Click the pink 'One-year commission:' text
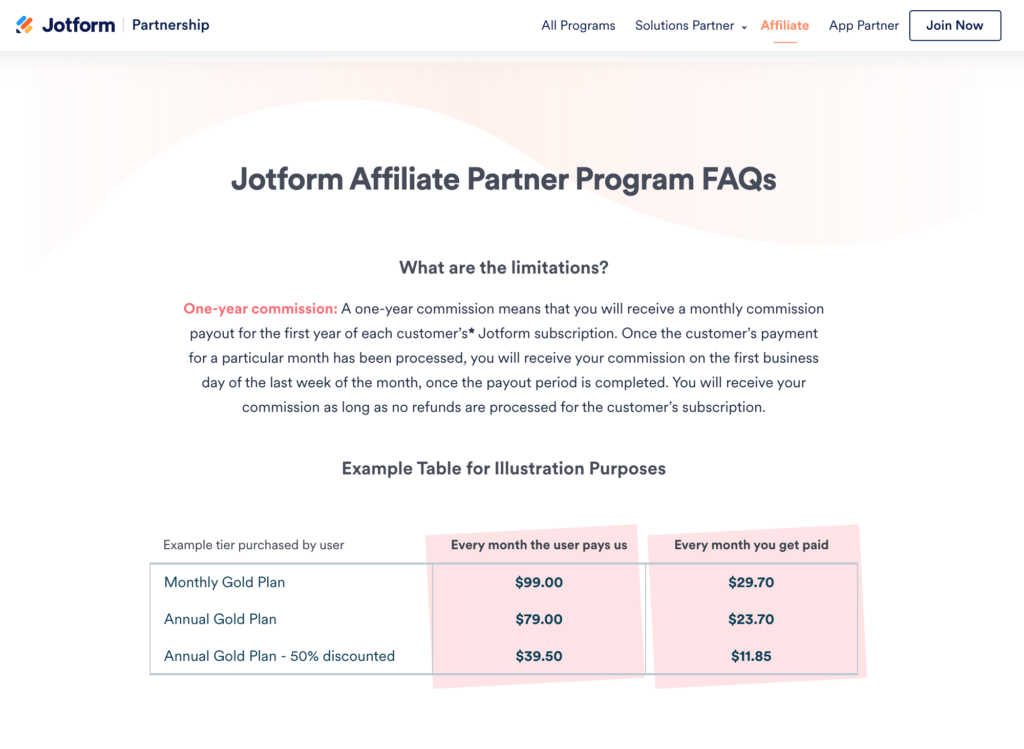The image size is (1024, 749). [260, 309]
